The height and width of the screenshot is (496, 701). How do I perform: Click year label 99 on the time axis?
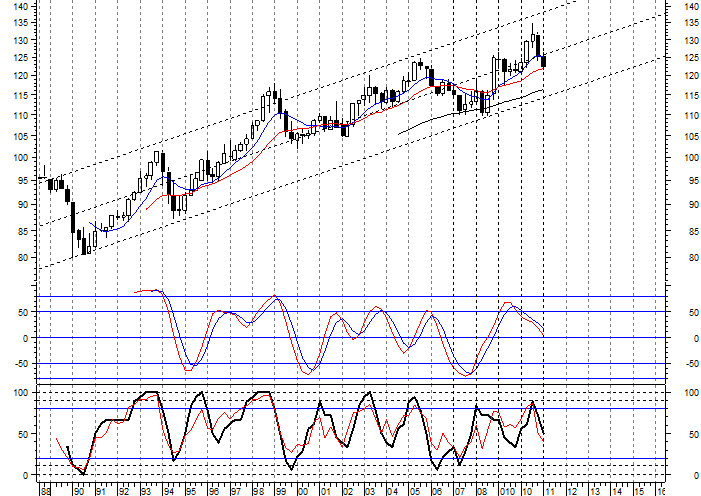(280, 492)
